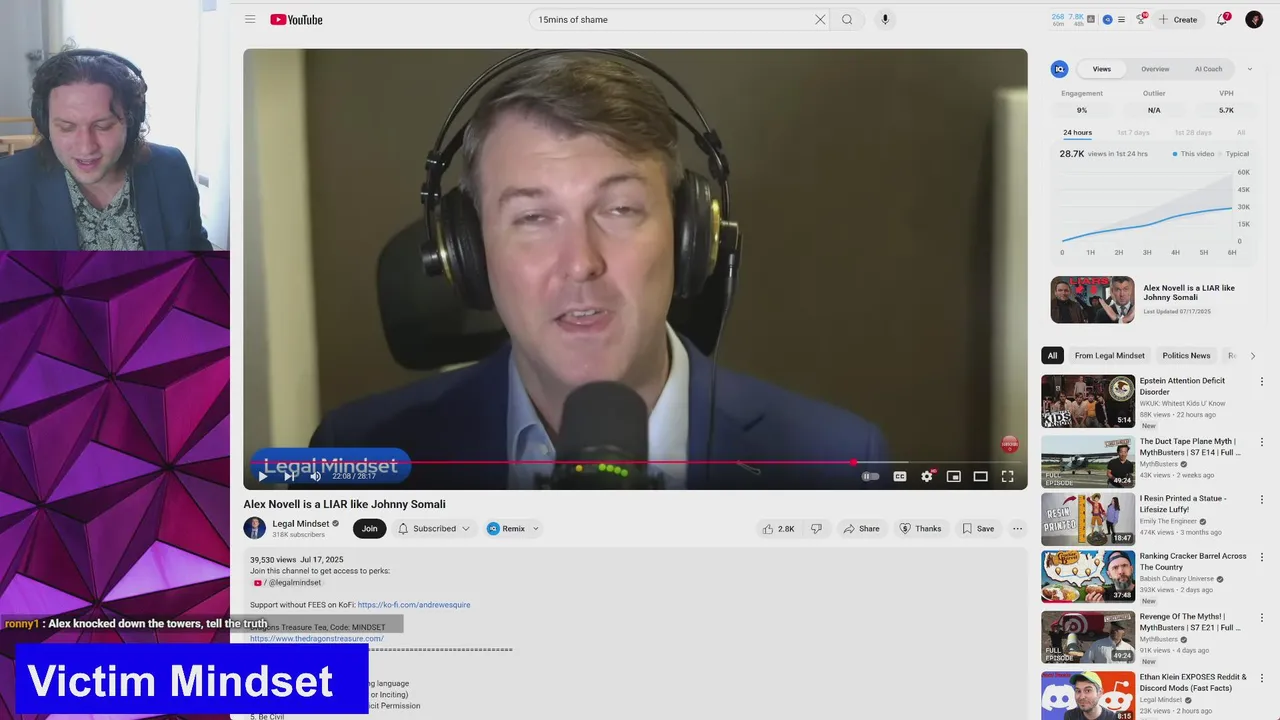Click the Create button

(1178, 19)
